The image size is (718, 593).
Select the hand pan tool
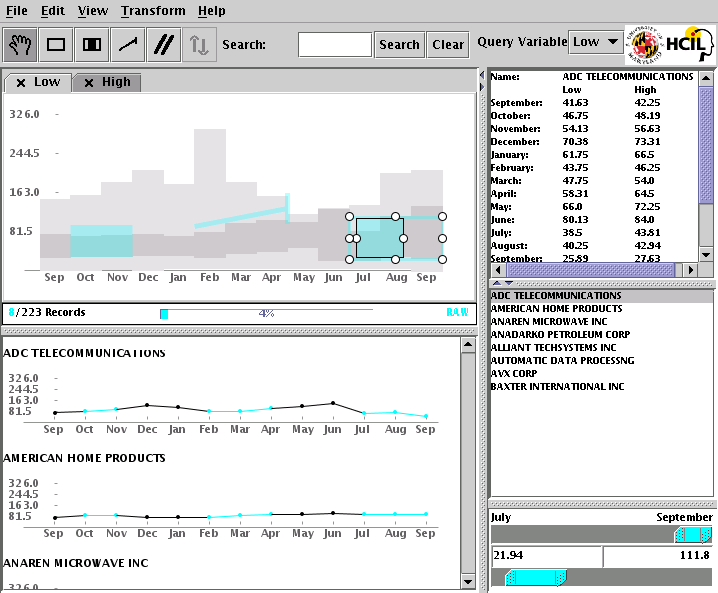coord(20,44)
